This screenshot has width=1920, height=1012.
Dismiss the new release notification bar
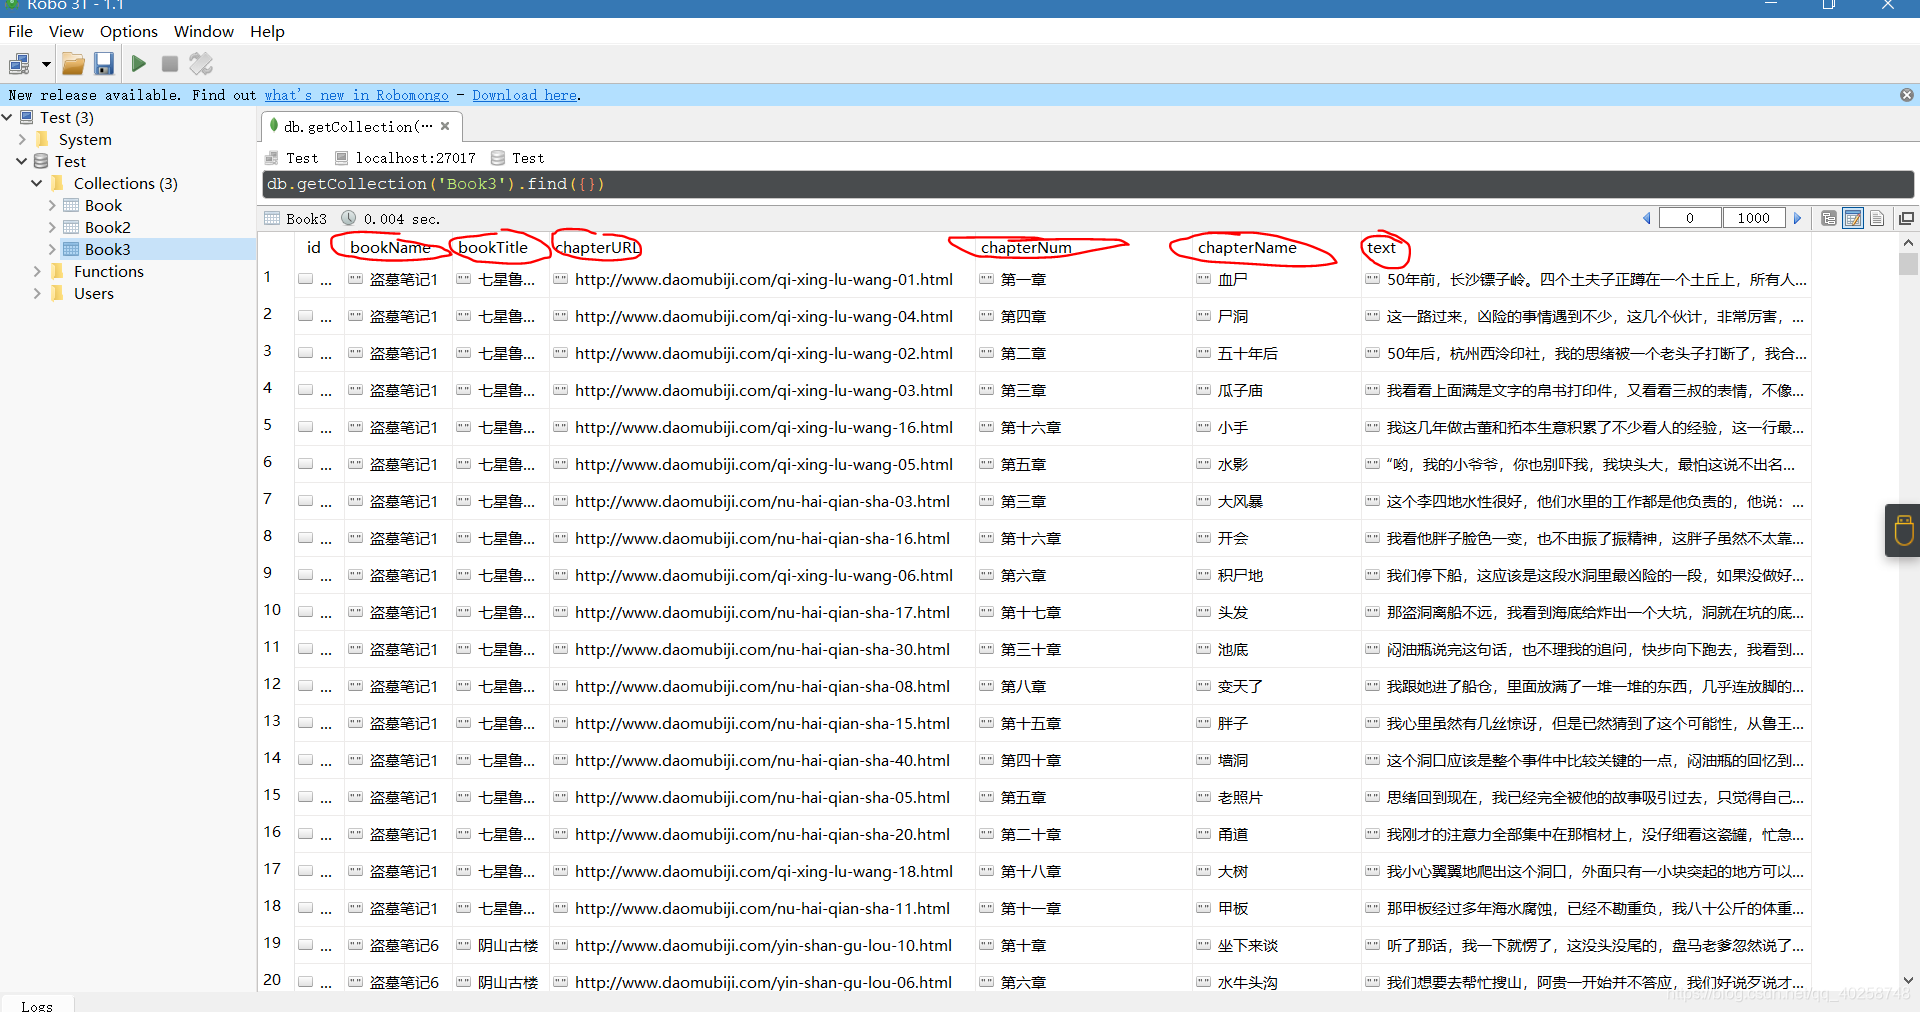coord(1906,95)
